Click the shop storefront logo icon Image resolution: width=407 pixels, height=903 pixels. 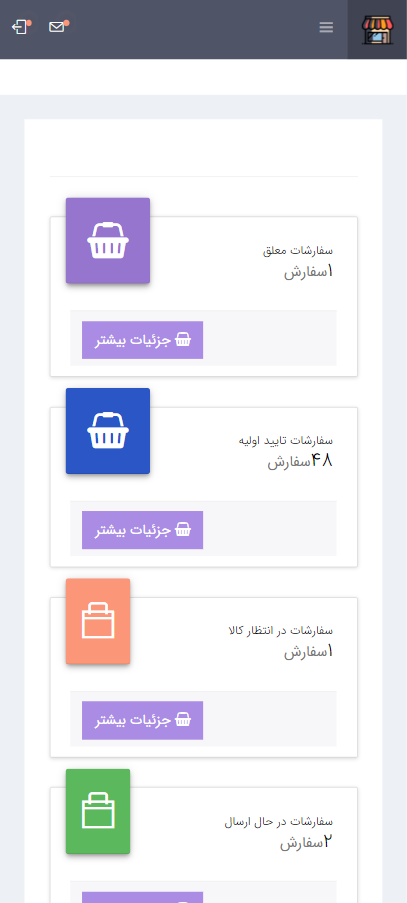pyautogui.click(x=377, y=30)
